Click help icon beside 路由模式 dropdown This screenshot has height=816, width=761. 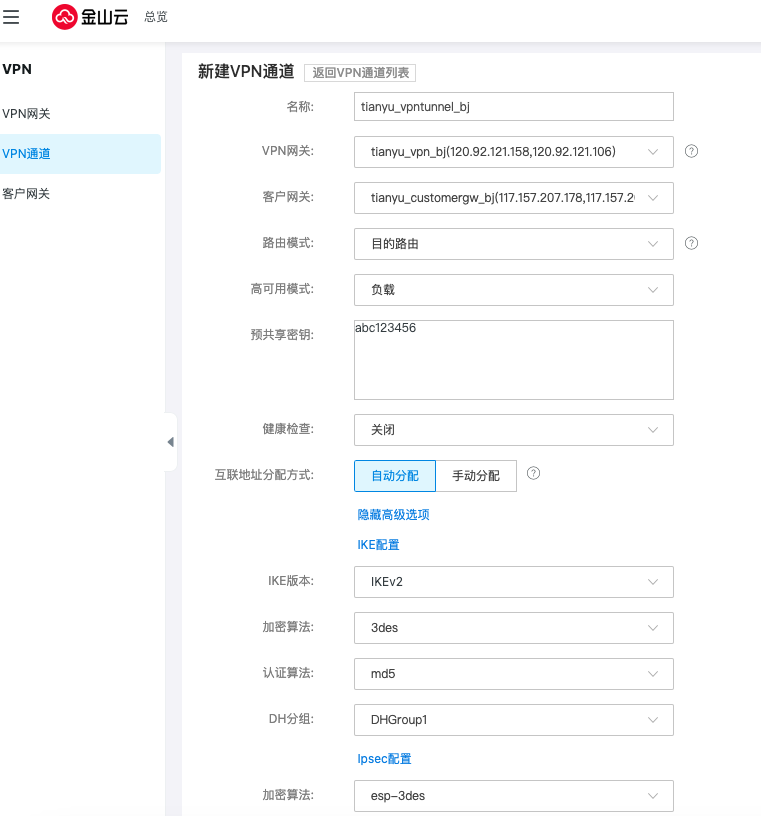click(691, 243)
